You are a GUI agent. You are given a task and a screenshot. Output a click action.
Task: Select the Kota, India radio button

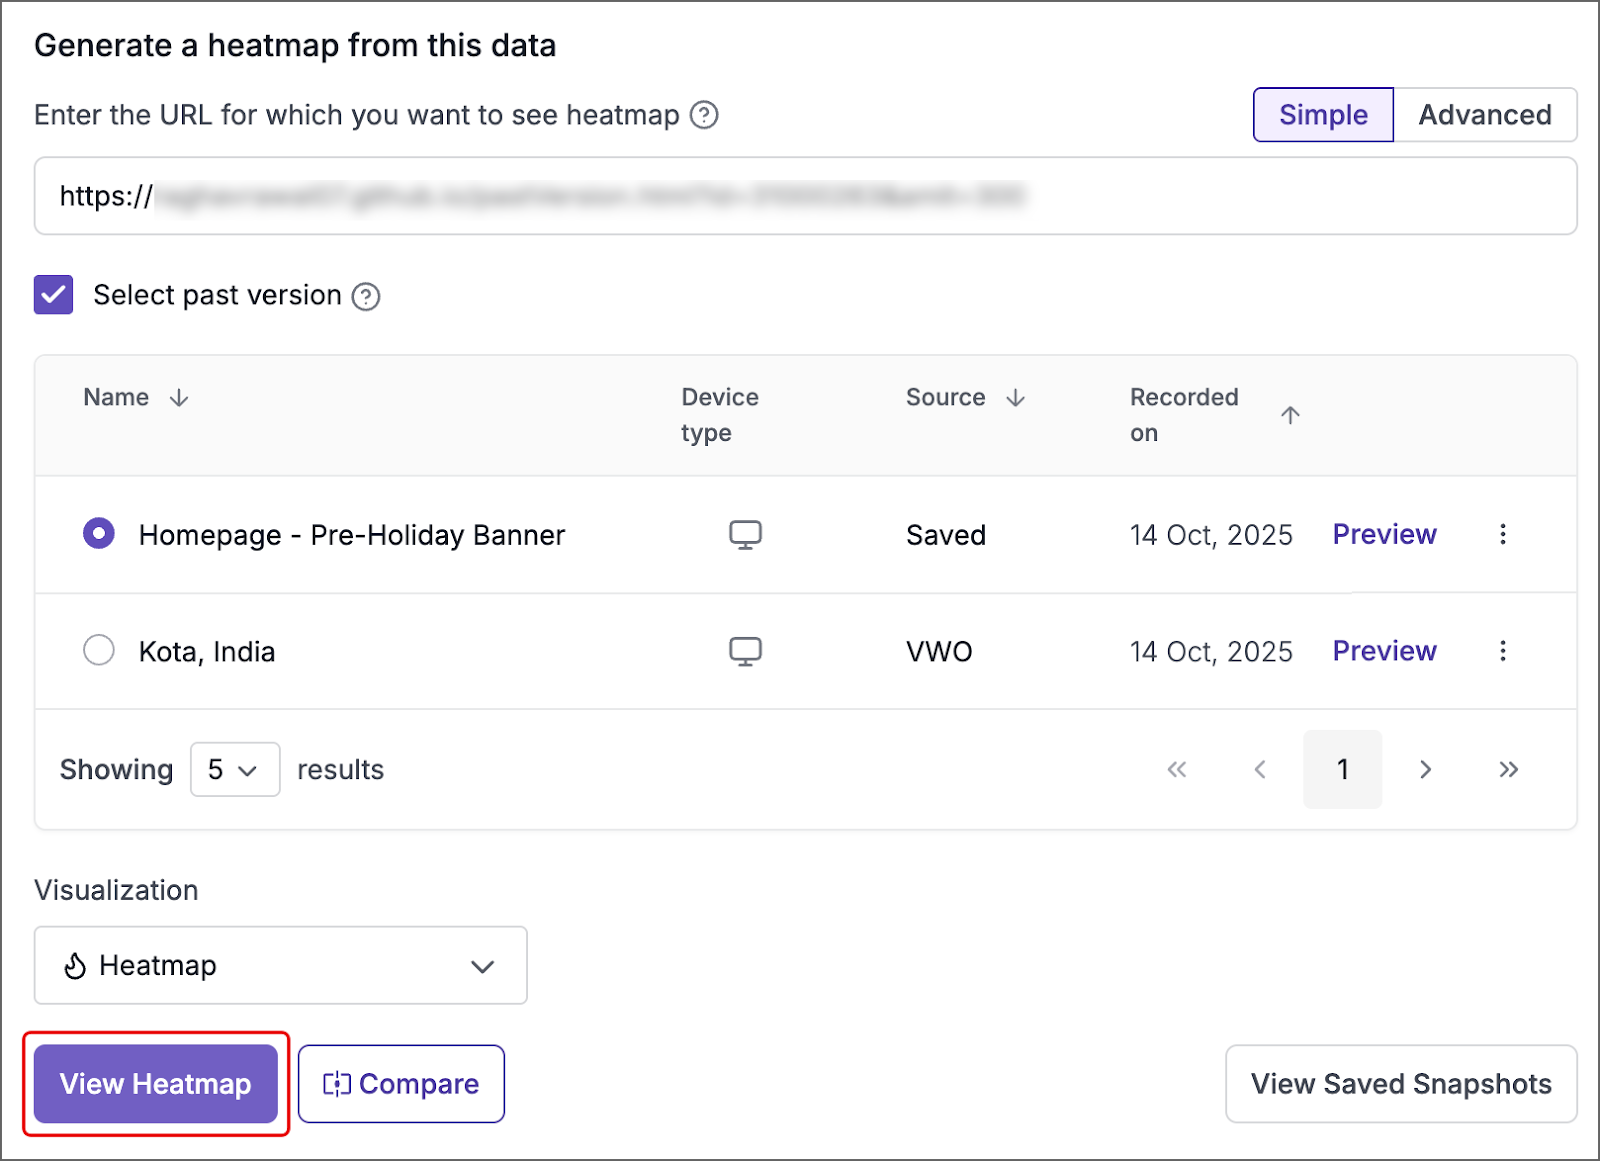(99, 651)
